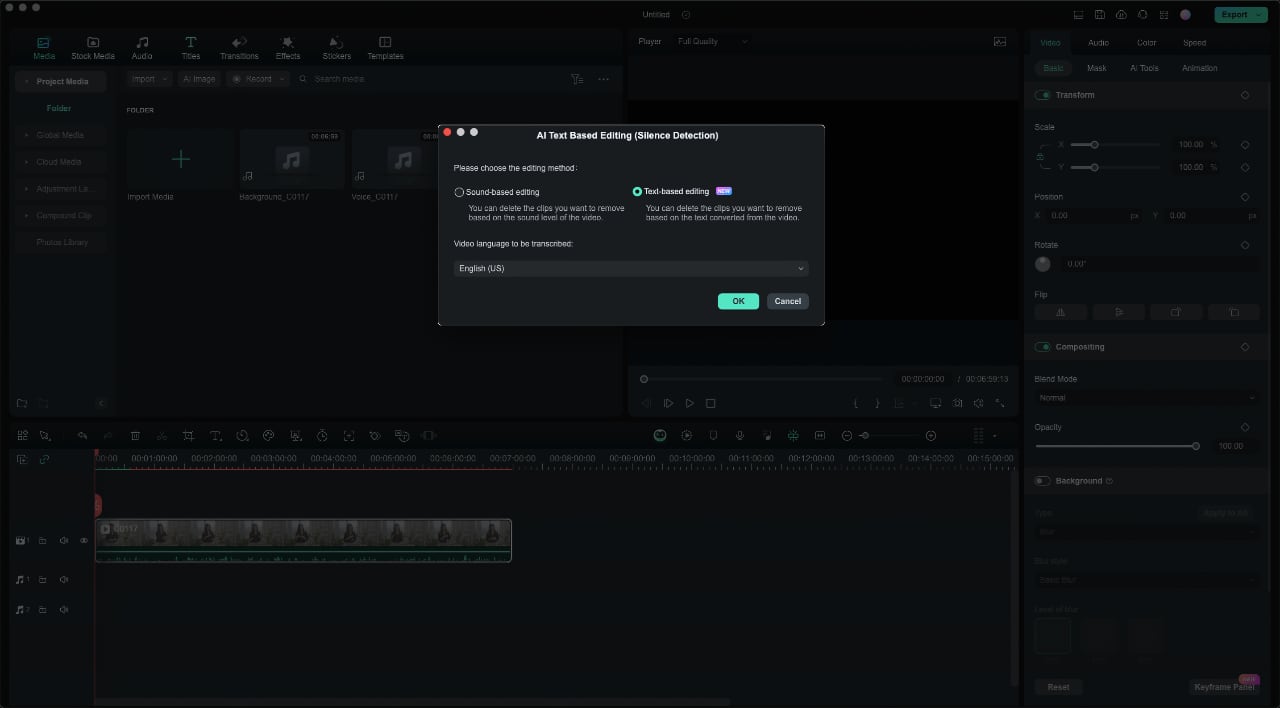Image resolution: width=1280 pixels, height=708 pixels.
Task: Click the color palette icon in timeline toolbar
Action: pos(269,436)
